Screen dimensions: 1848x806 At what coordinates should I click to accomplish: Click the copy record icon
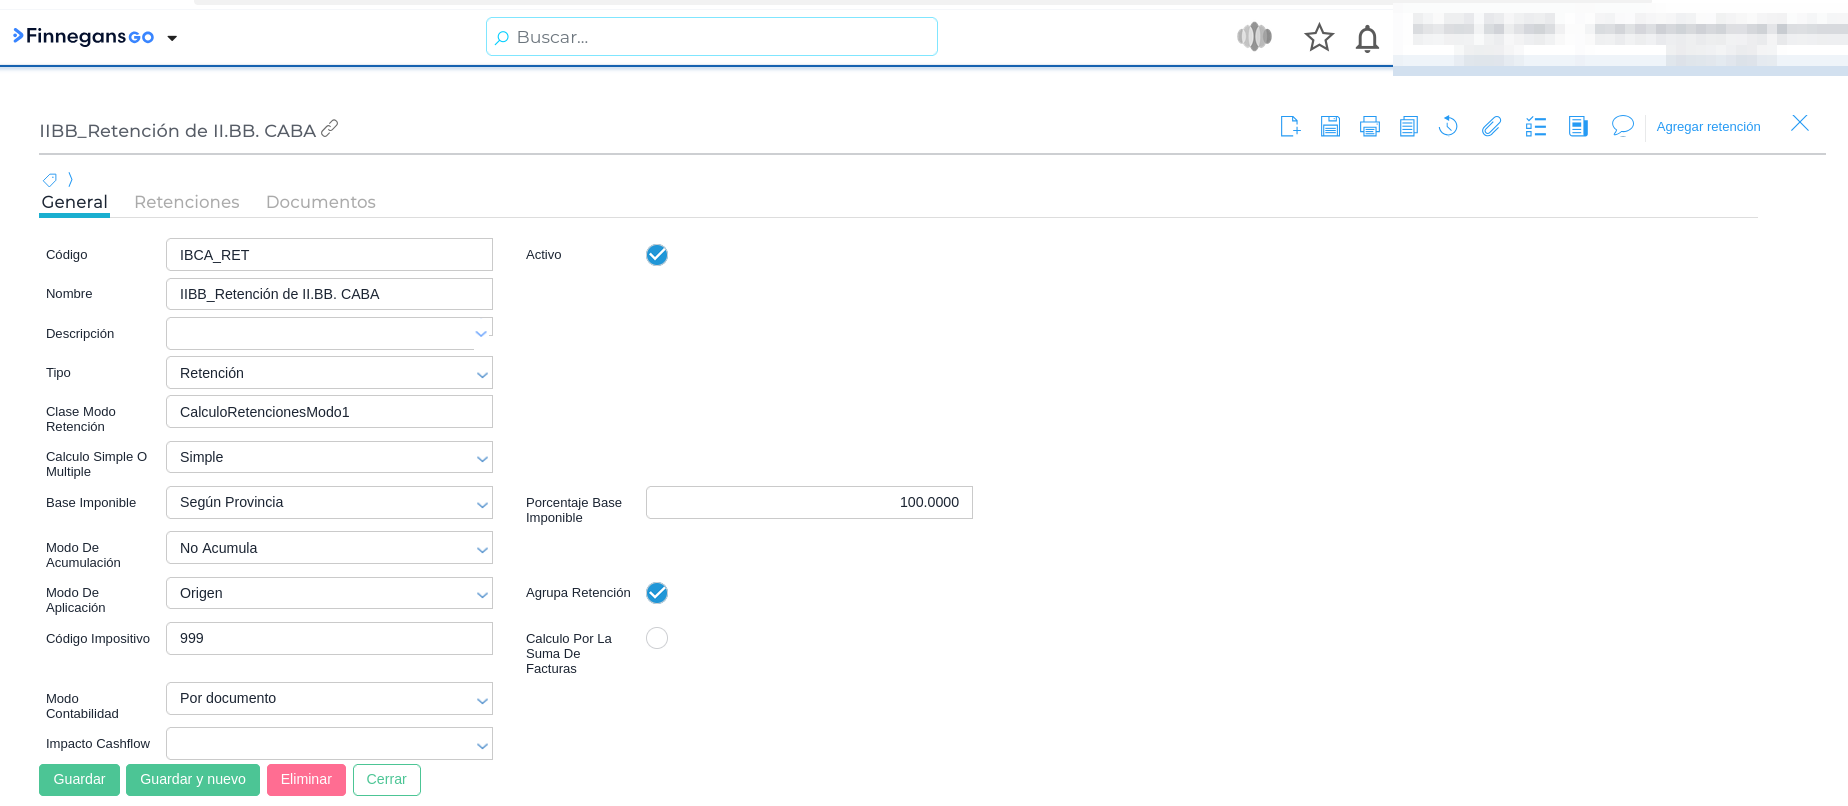(x=1409, y=126)
